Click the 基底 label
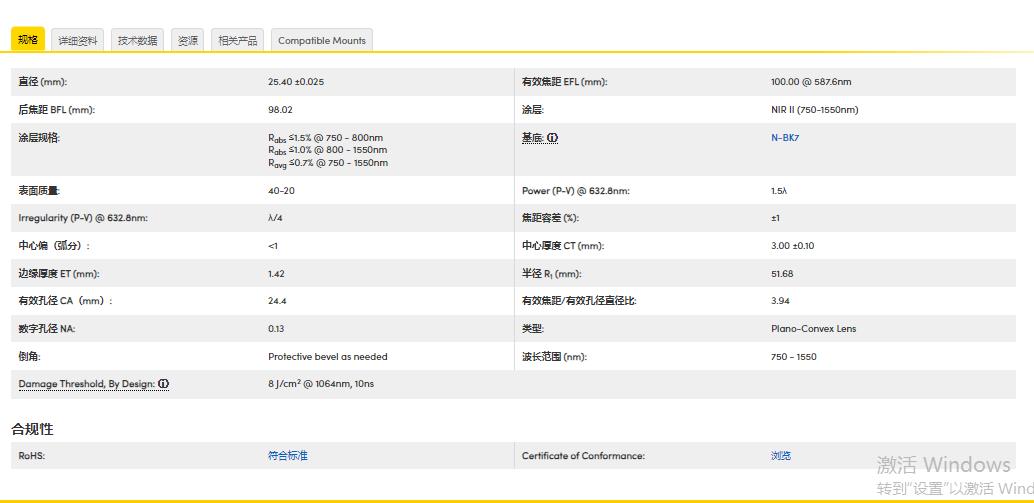This screenshot has height=503, width=1034. [x=533, y=138]
